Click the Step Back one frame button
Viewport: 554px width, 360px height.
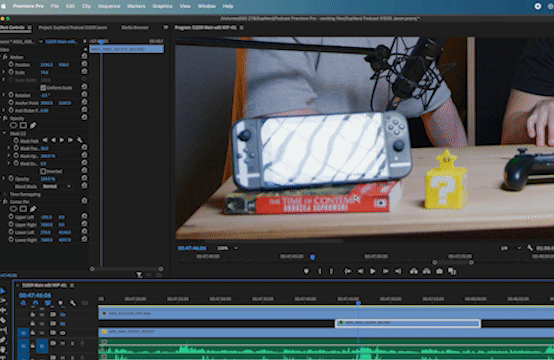point(360,271)
